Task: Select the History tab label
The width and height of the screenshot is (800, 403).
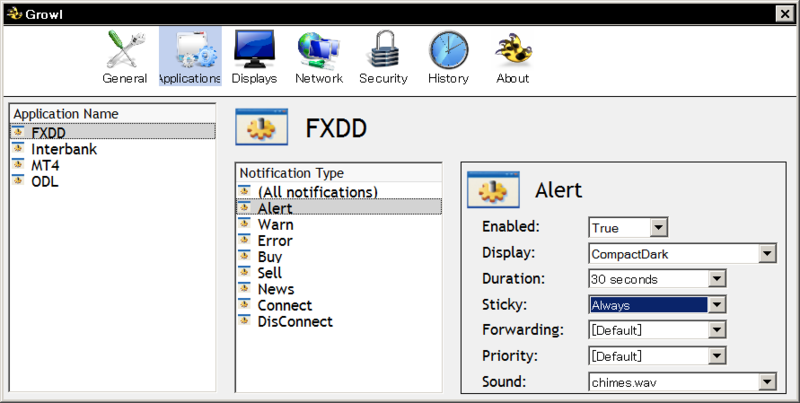Action: tap(448, 79)
